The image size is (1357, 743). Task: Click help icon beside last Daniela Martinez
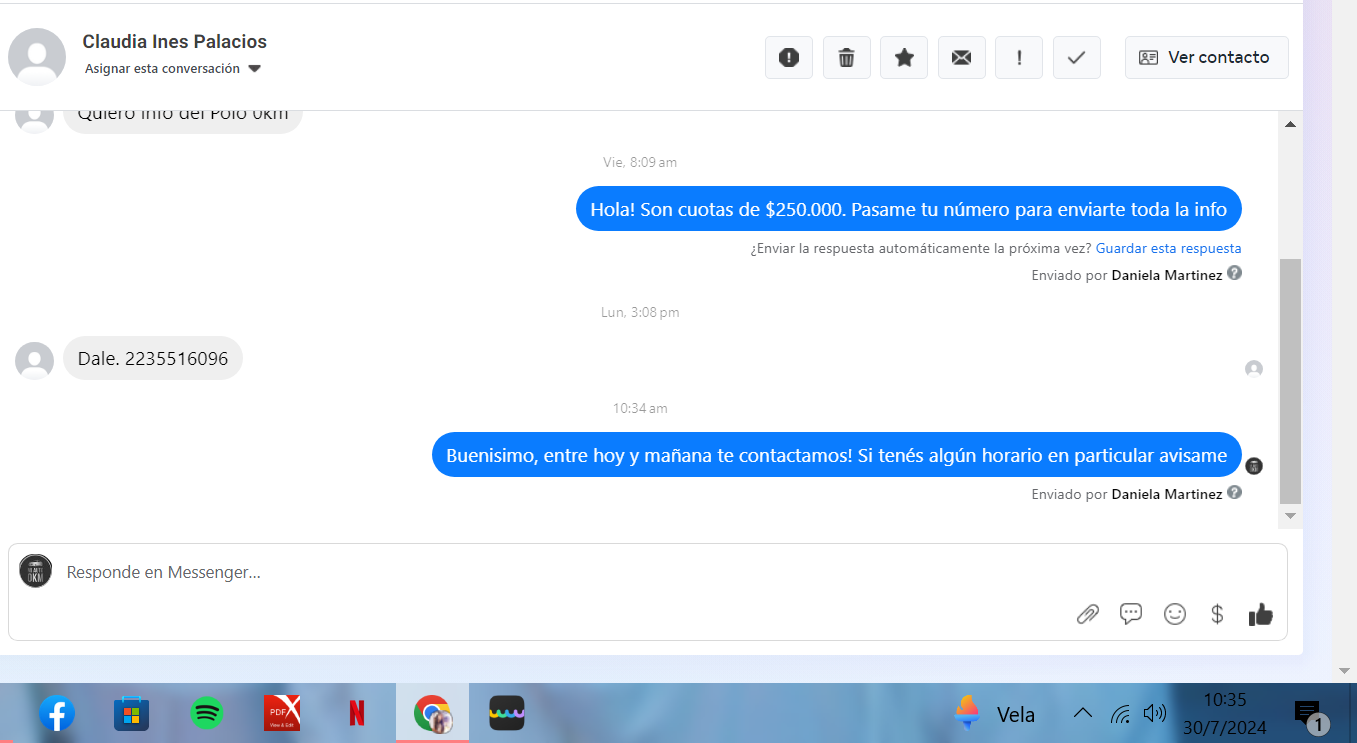[x=1234, y=493]
